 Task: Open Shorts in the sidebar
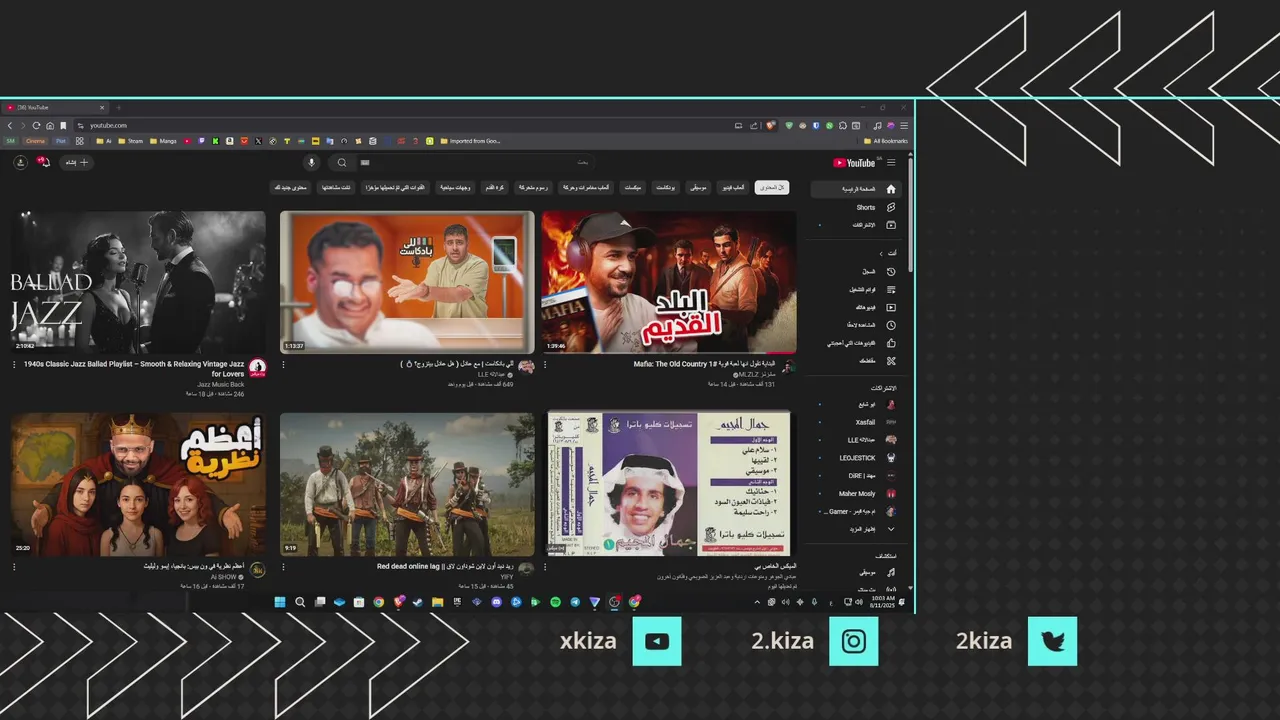855,207
